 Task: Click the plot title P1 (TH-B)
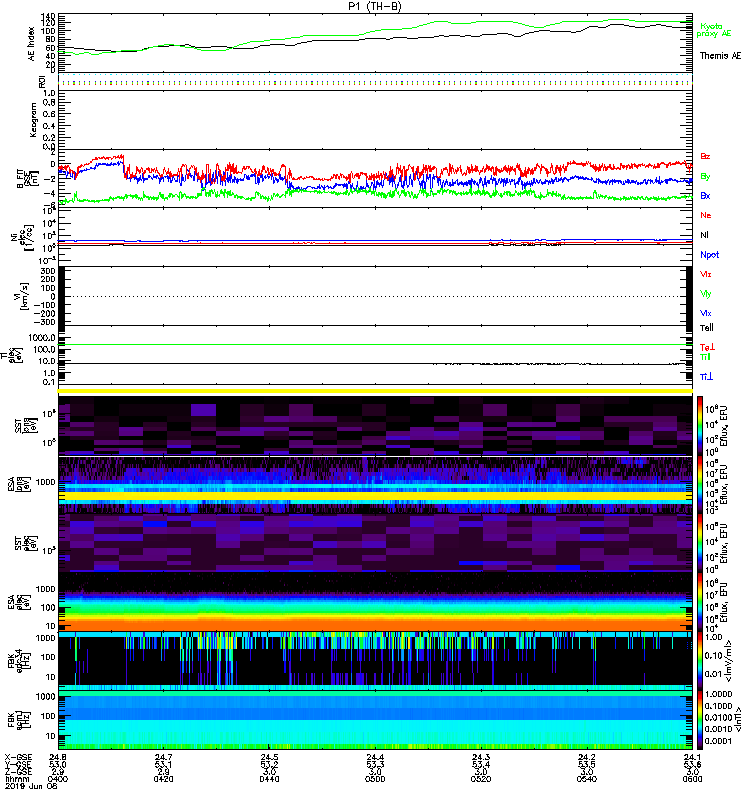point(375,6)
